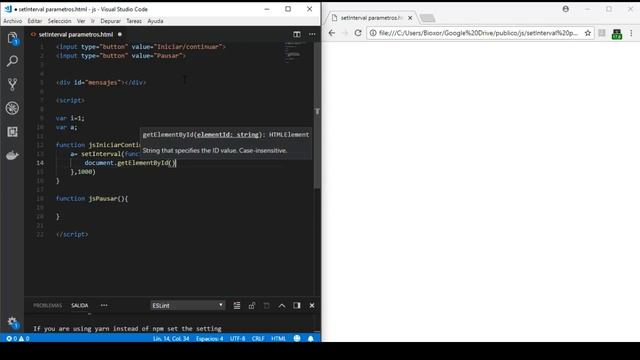Click line 18 function jsPausar

tap(92, 198)
